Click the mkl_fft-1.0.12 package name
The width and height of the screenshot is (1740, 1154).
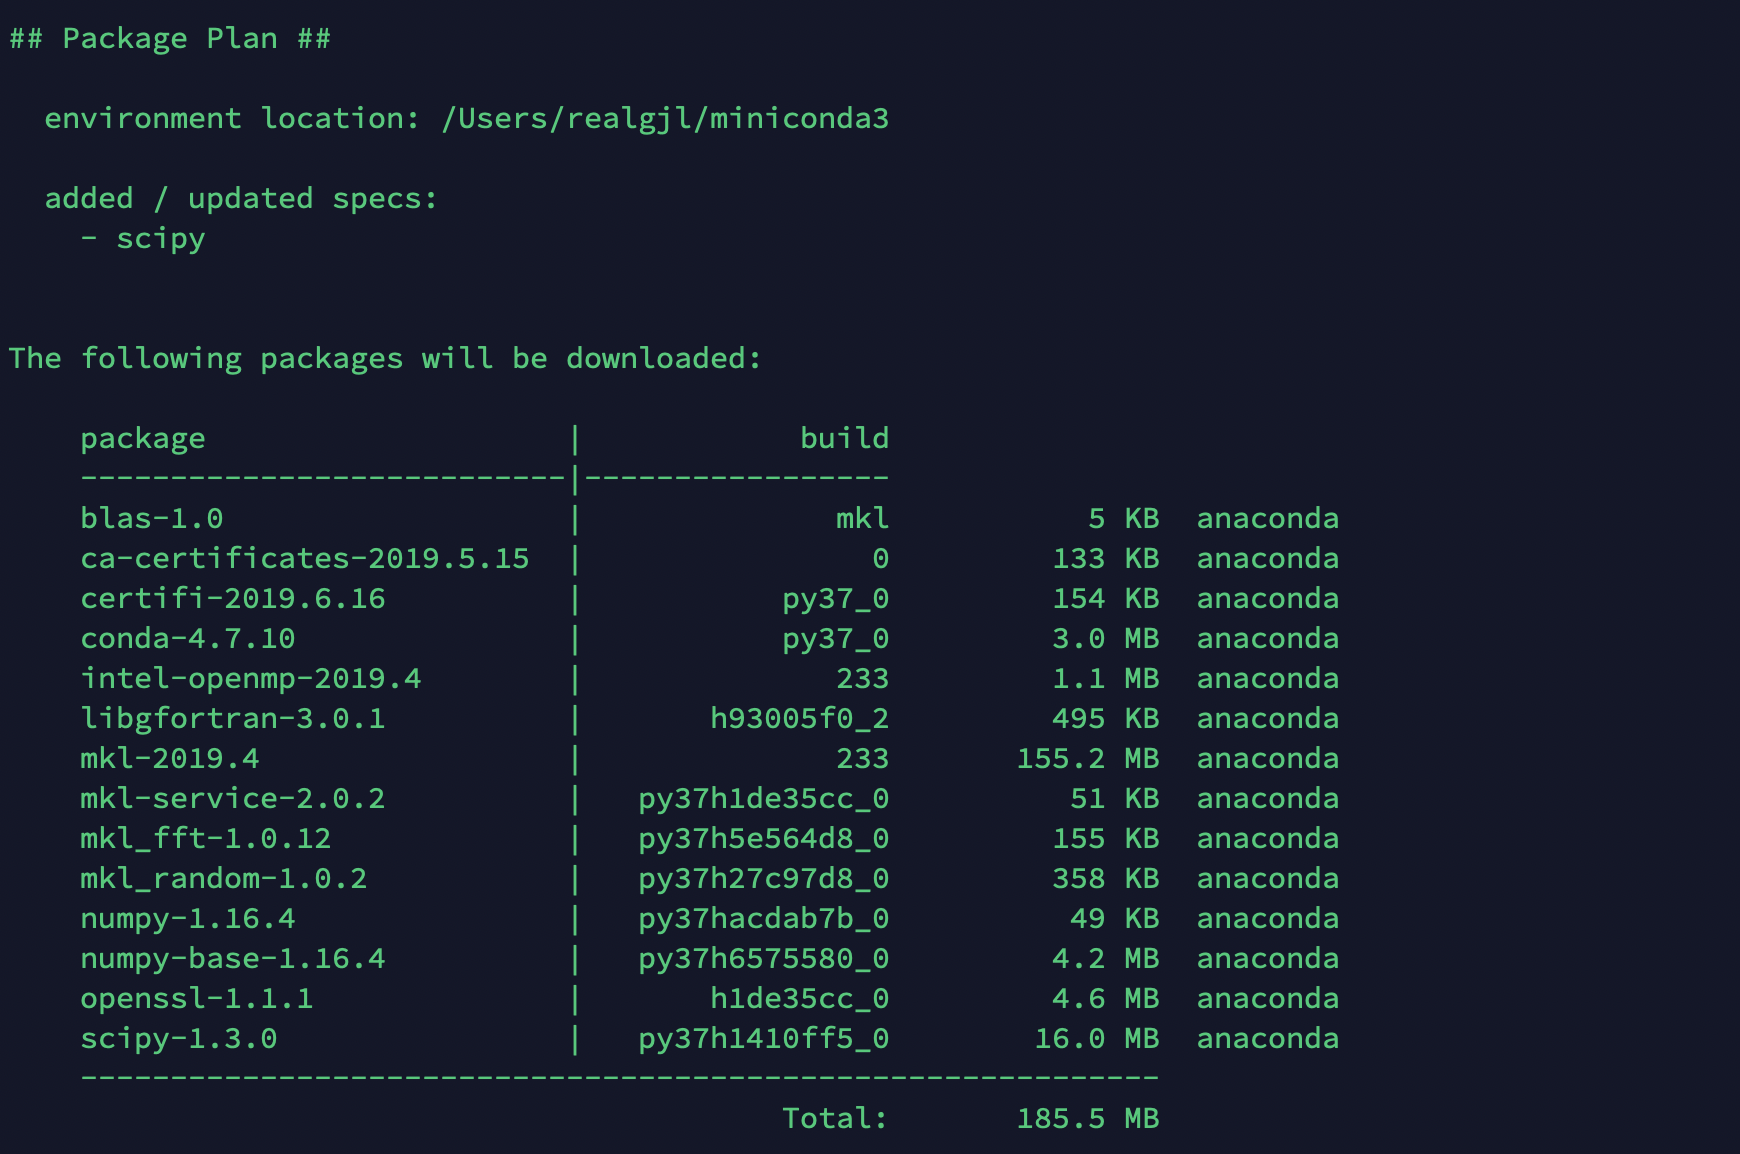[206, 840]
